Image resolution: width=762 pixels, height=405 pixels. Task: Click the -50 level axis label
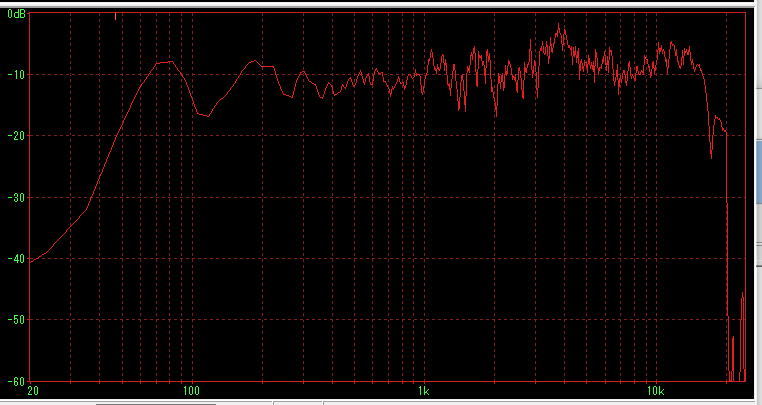click(16, 320)
